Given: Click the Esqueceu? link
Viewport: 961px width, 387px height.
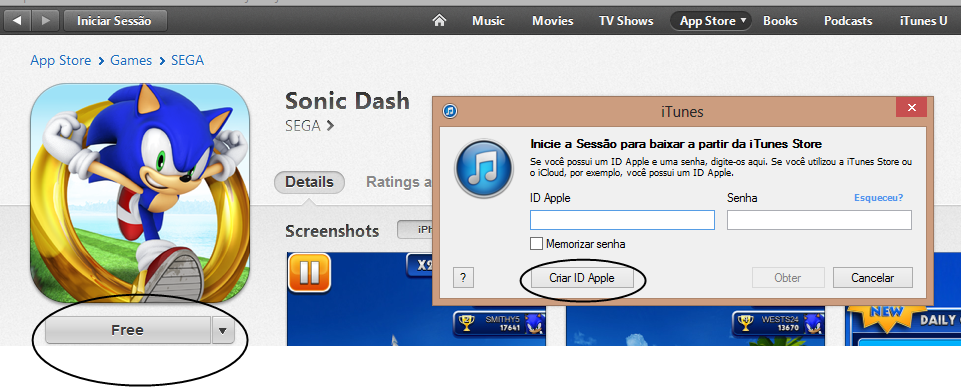Looking at the screenshot, I should pyautogui.click(x=878, y=198).
